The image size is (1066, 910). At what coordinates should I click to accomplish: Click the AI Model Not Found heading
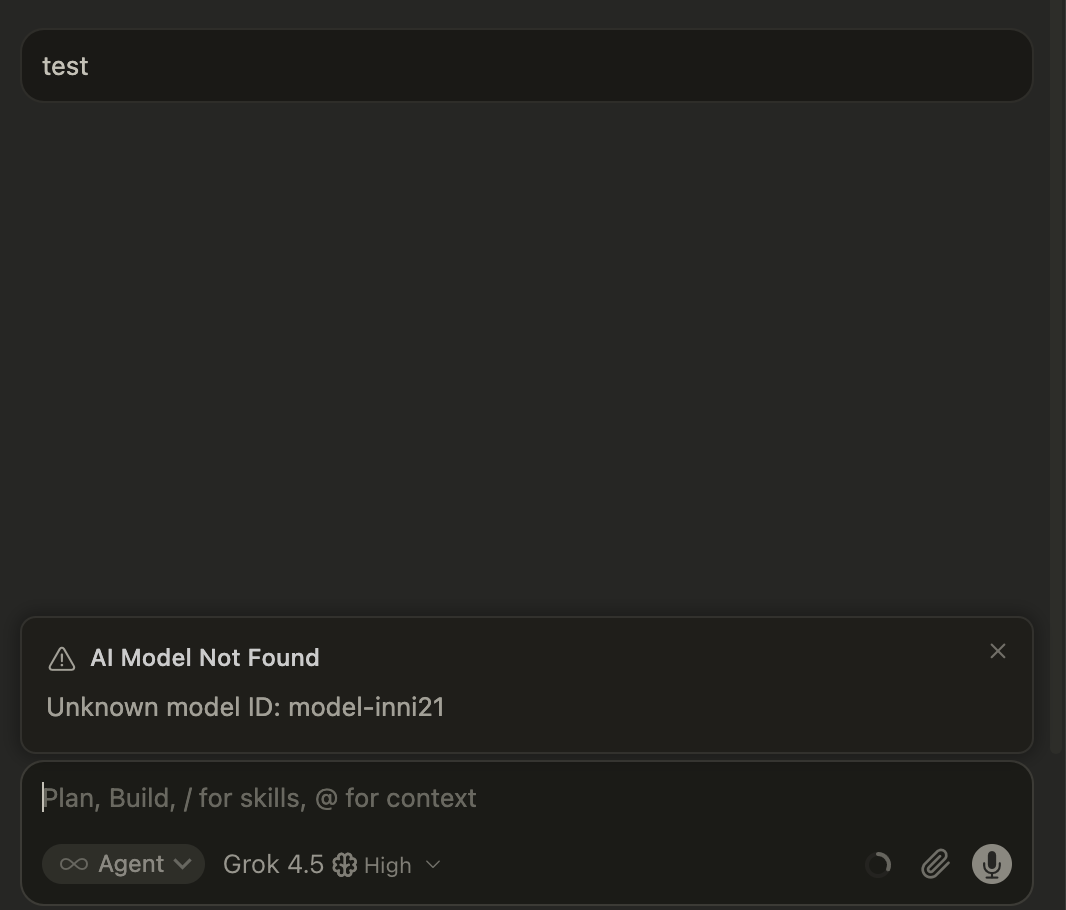[x=205, y=658]
